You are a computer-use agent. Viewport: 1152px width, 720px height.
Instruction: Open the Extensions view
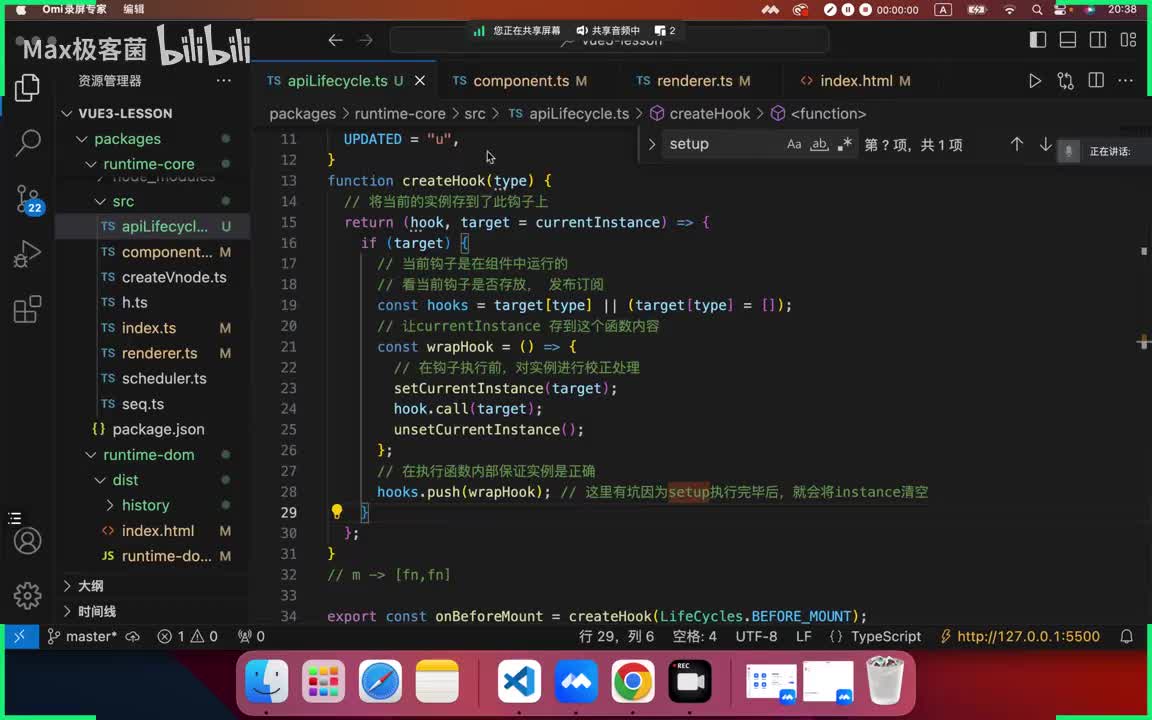coord(27,309)
